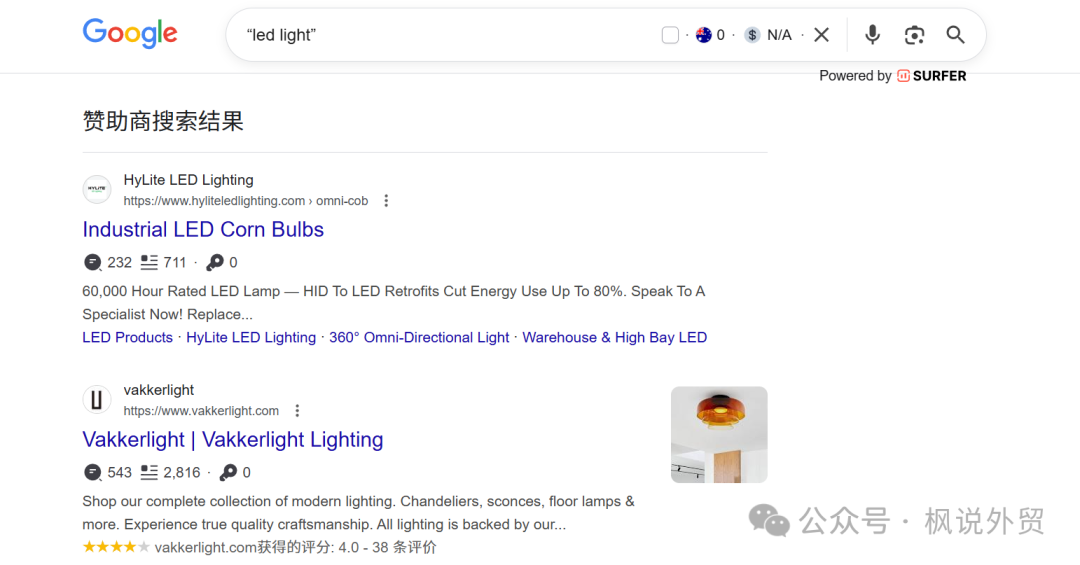Click the Australia flag volume indicator
Image resolution: width=1080 pixels, height=565 pixels.
703,35
